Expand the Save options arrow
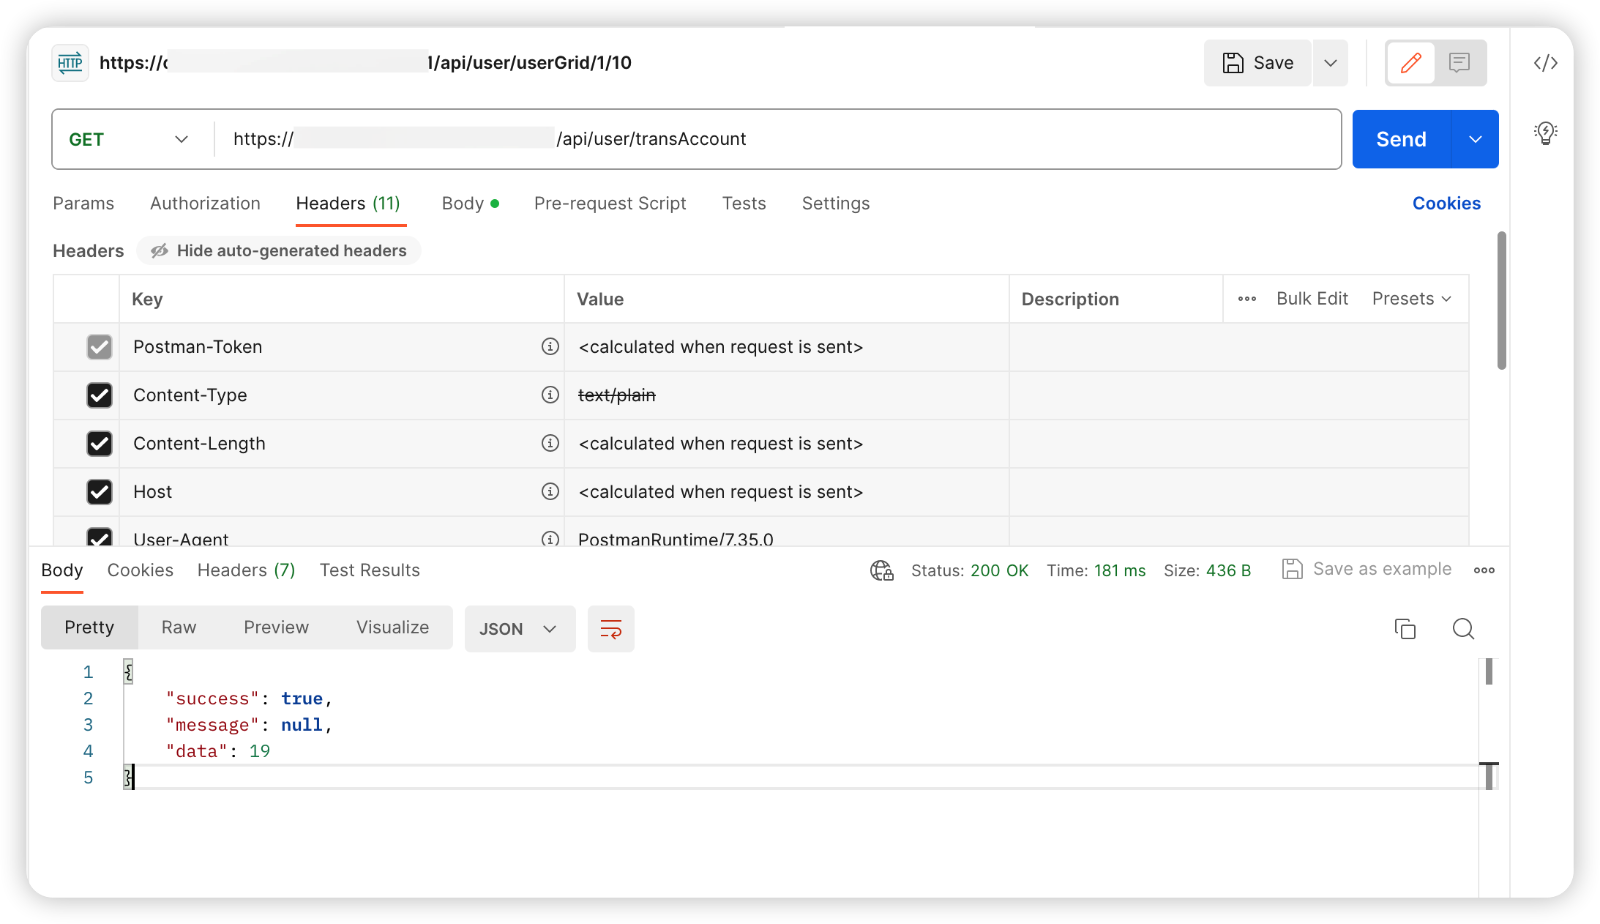This screenshot has width=1600, height=924. tap(1330, 63)
